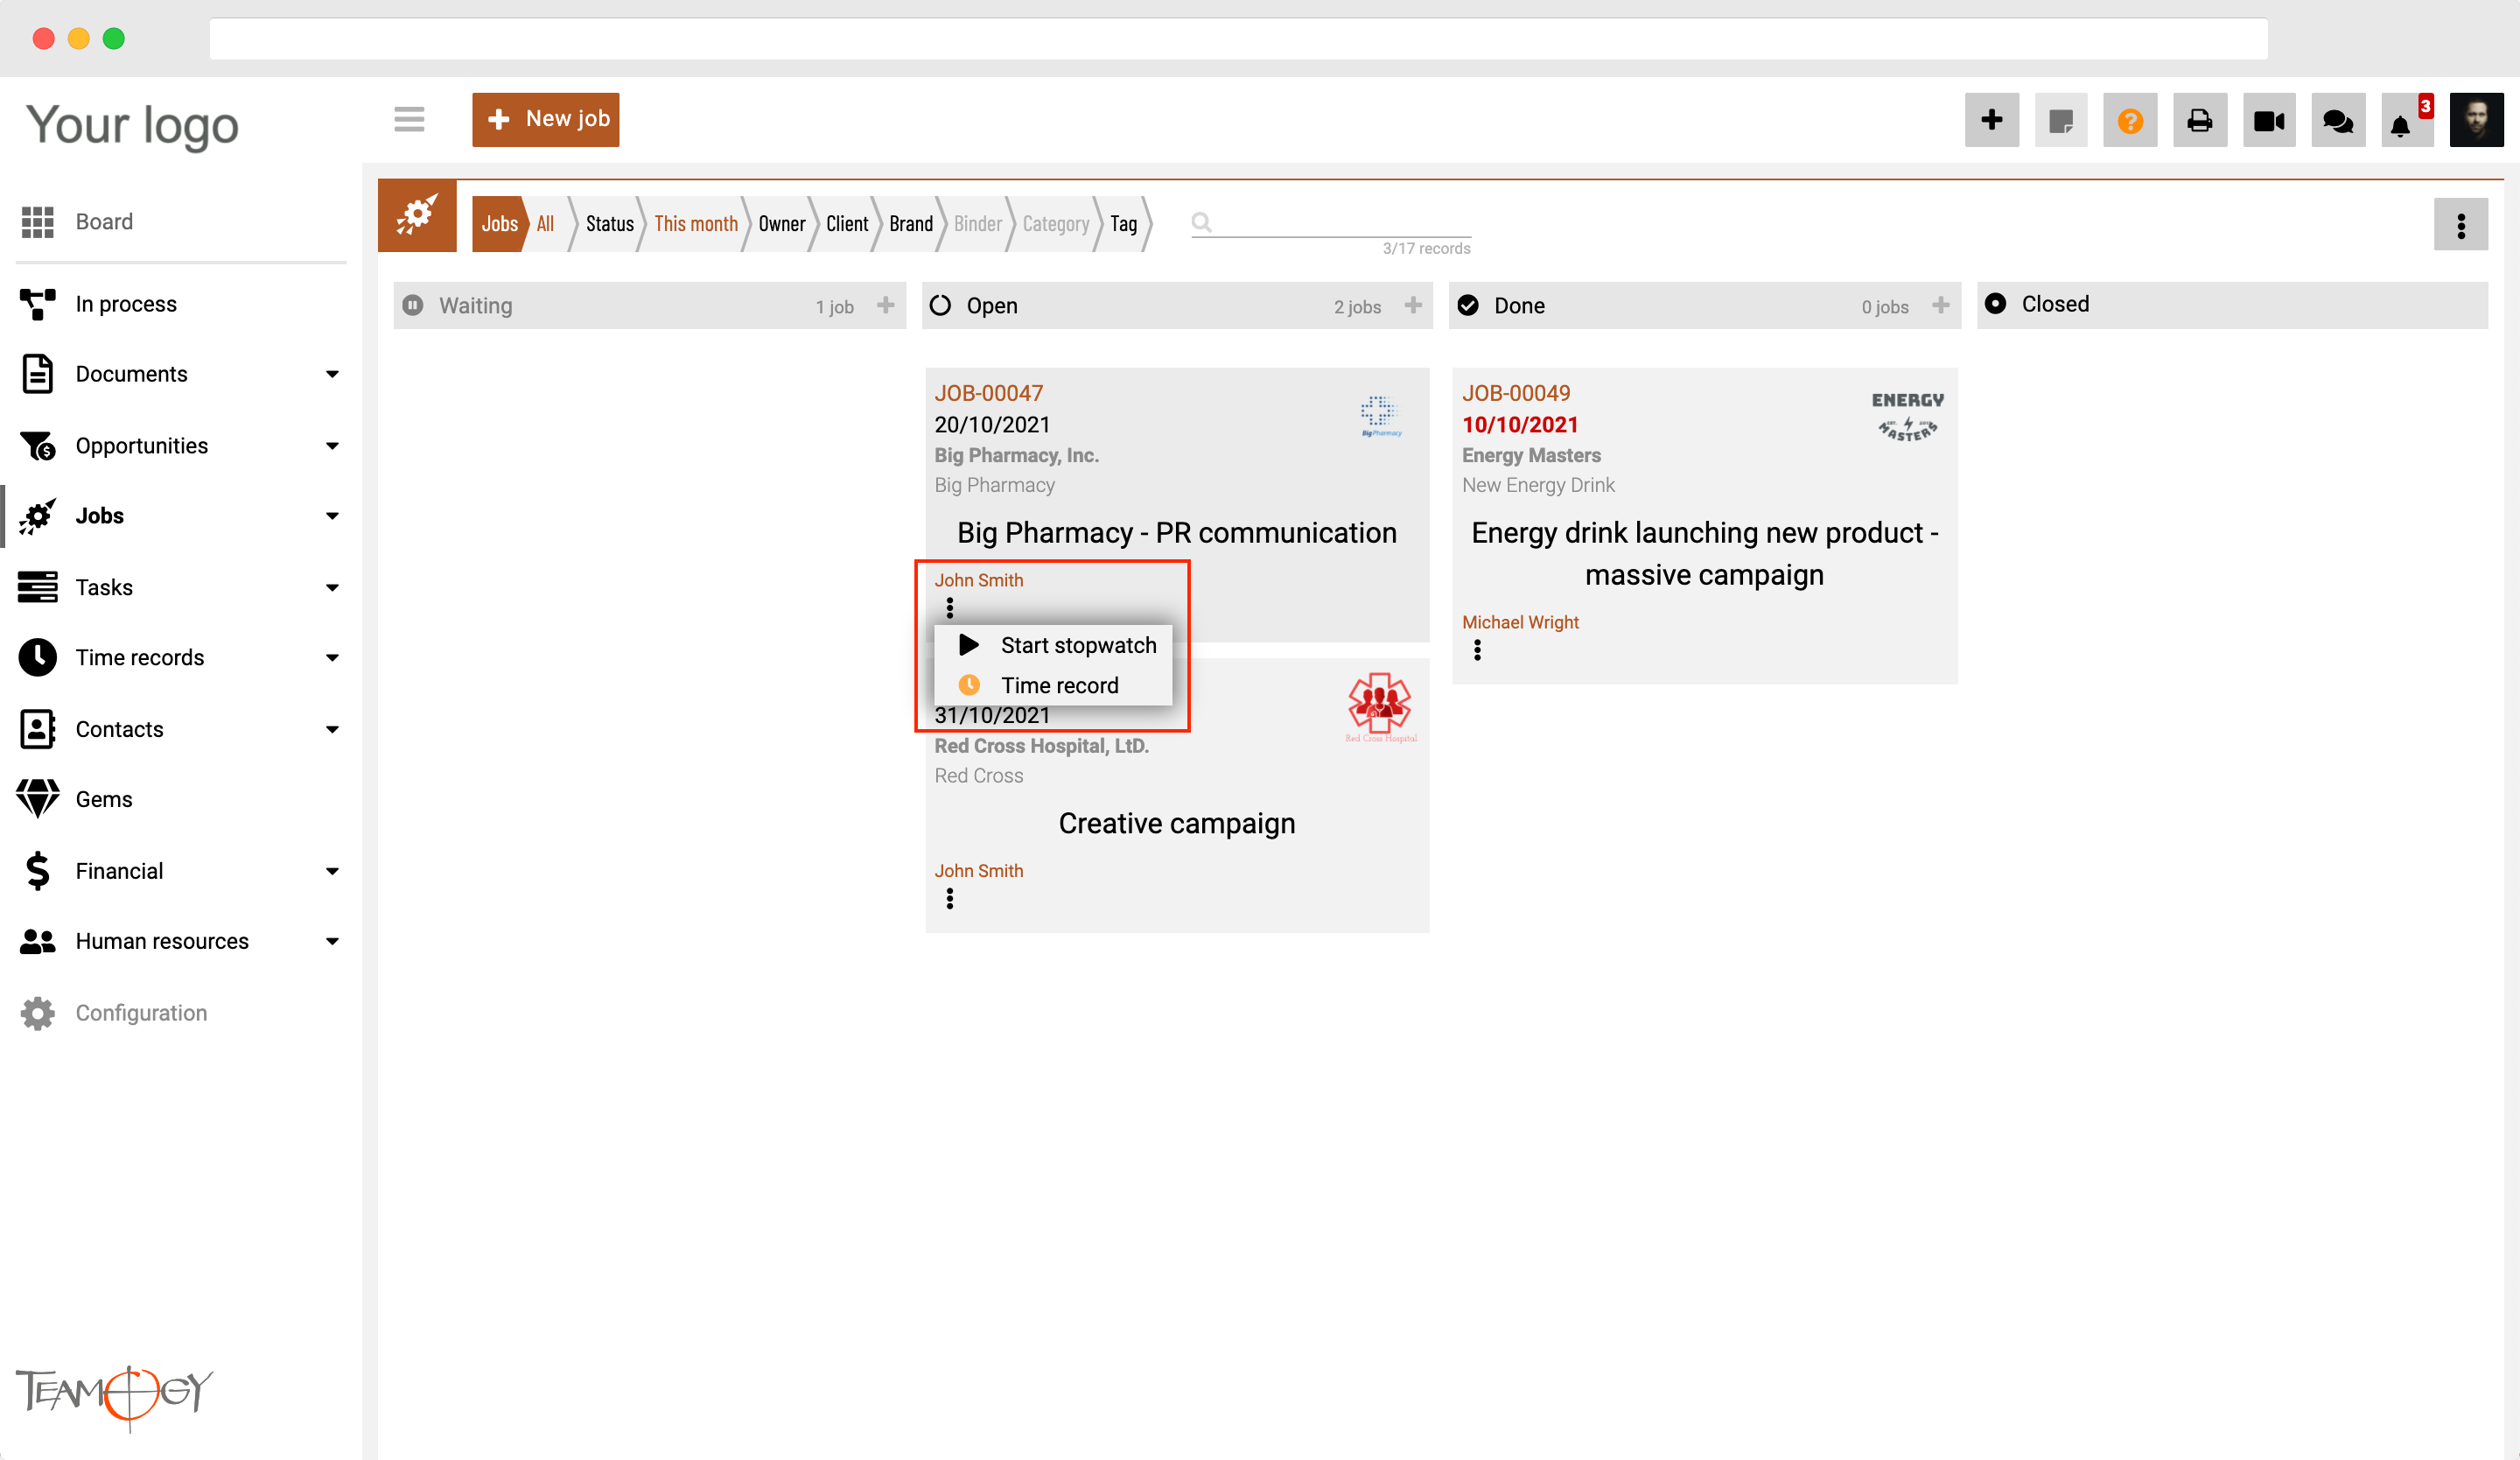Open the Status filter dropdown

pos(609,224)
